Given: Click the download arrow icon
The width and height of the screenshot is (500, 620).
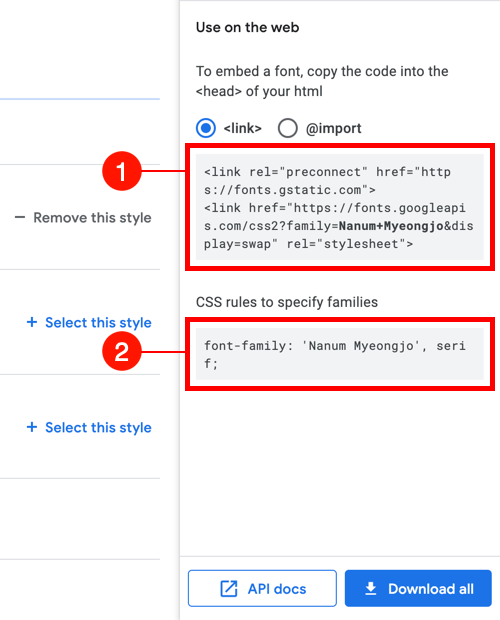Looking at the screenshot, I should pyautogui.click(x=370, y=588).
